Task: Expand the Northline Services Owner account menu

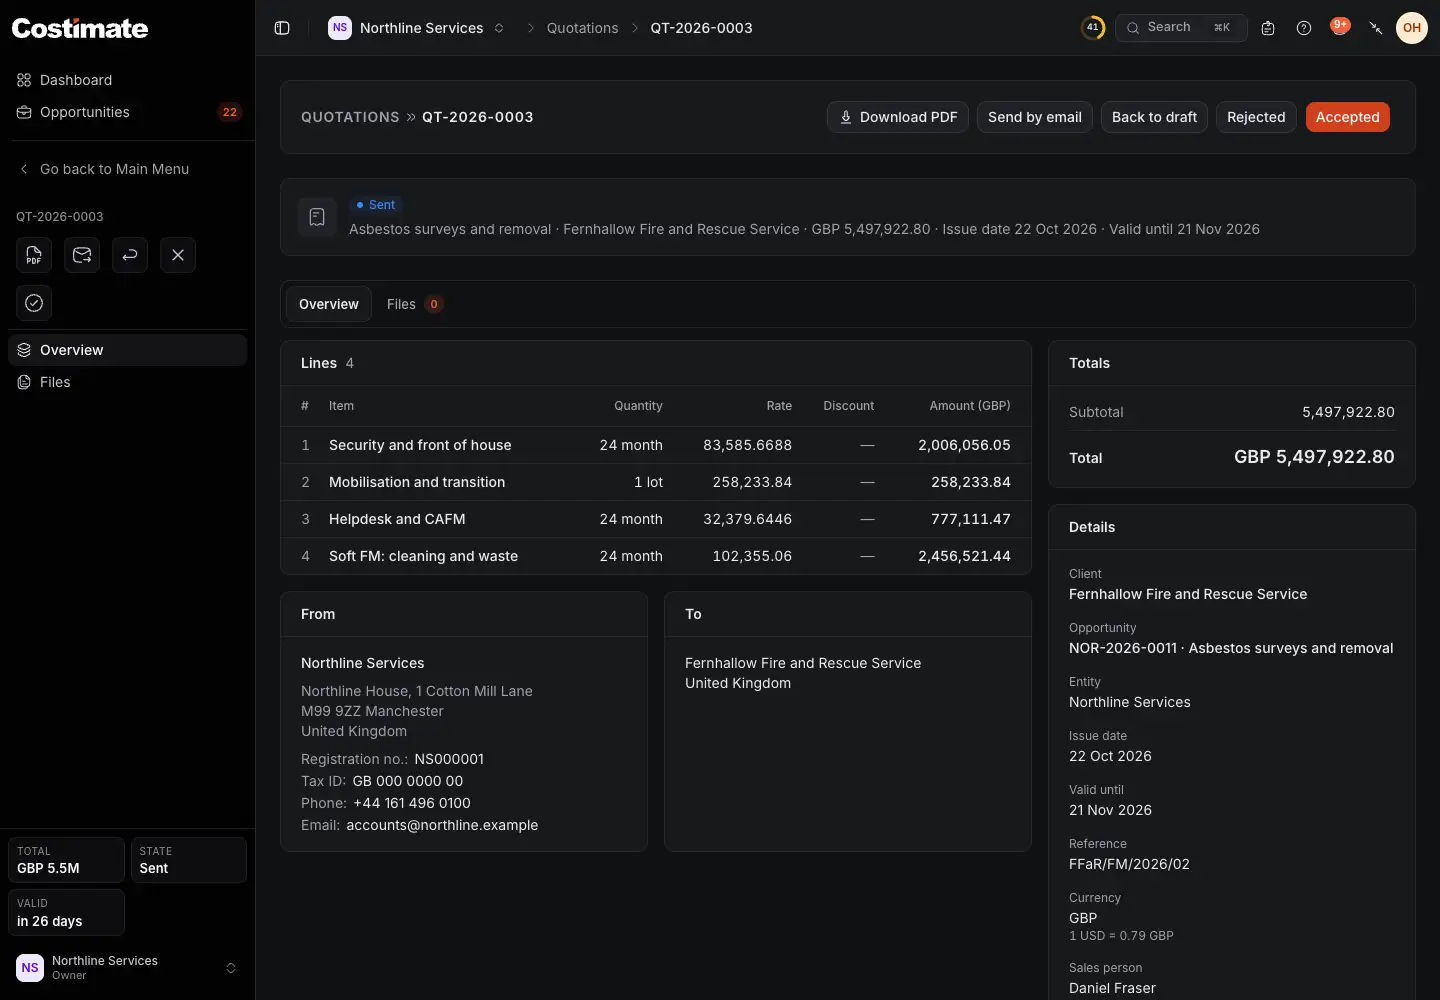Action: 127,968
